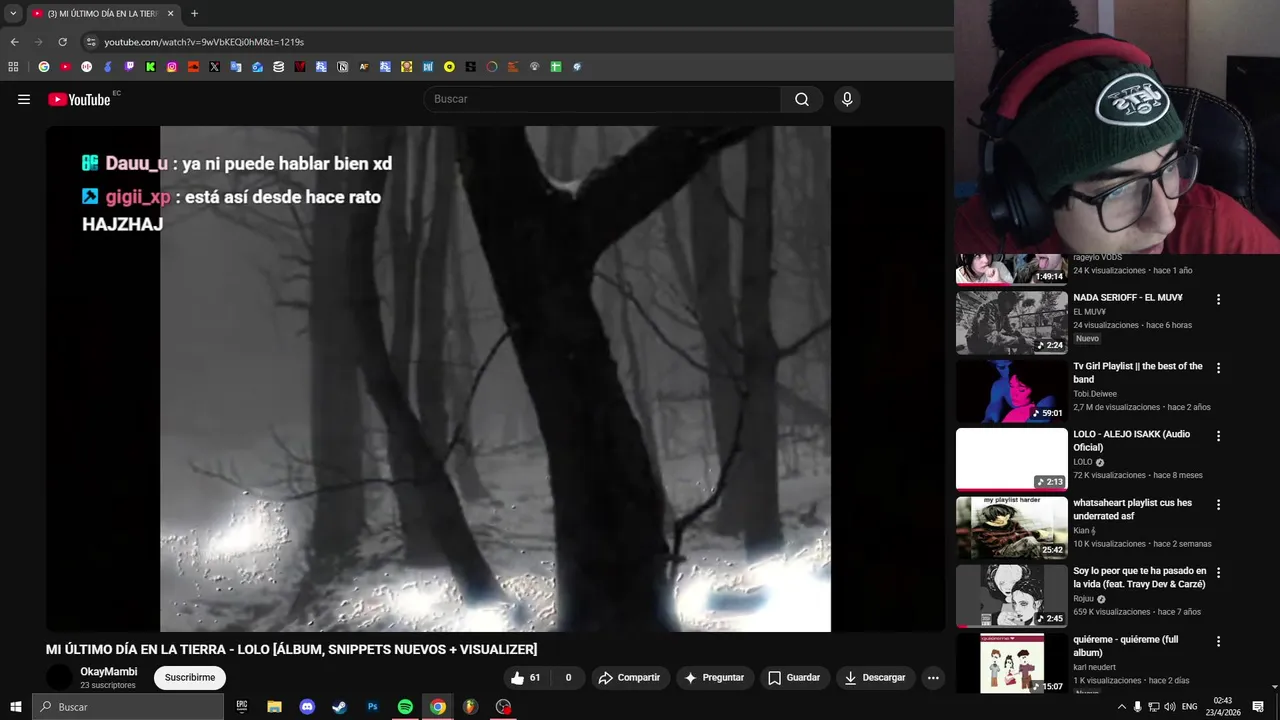Screen dimensions: 1280x720
Task: Open the SoundCloud bookmark
Action: coord(193,67)
